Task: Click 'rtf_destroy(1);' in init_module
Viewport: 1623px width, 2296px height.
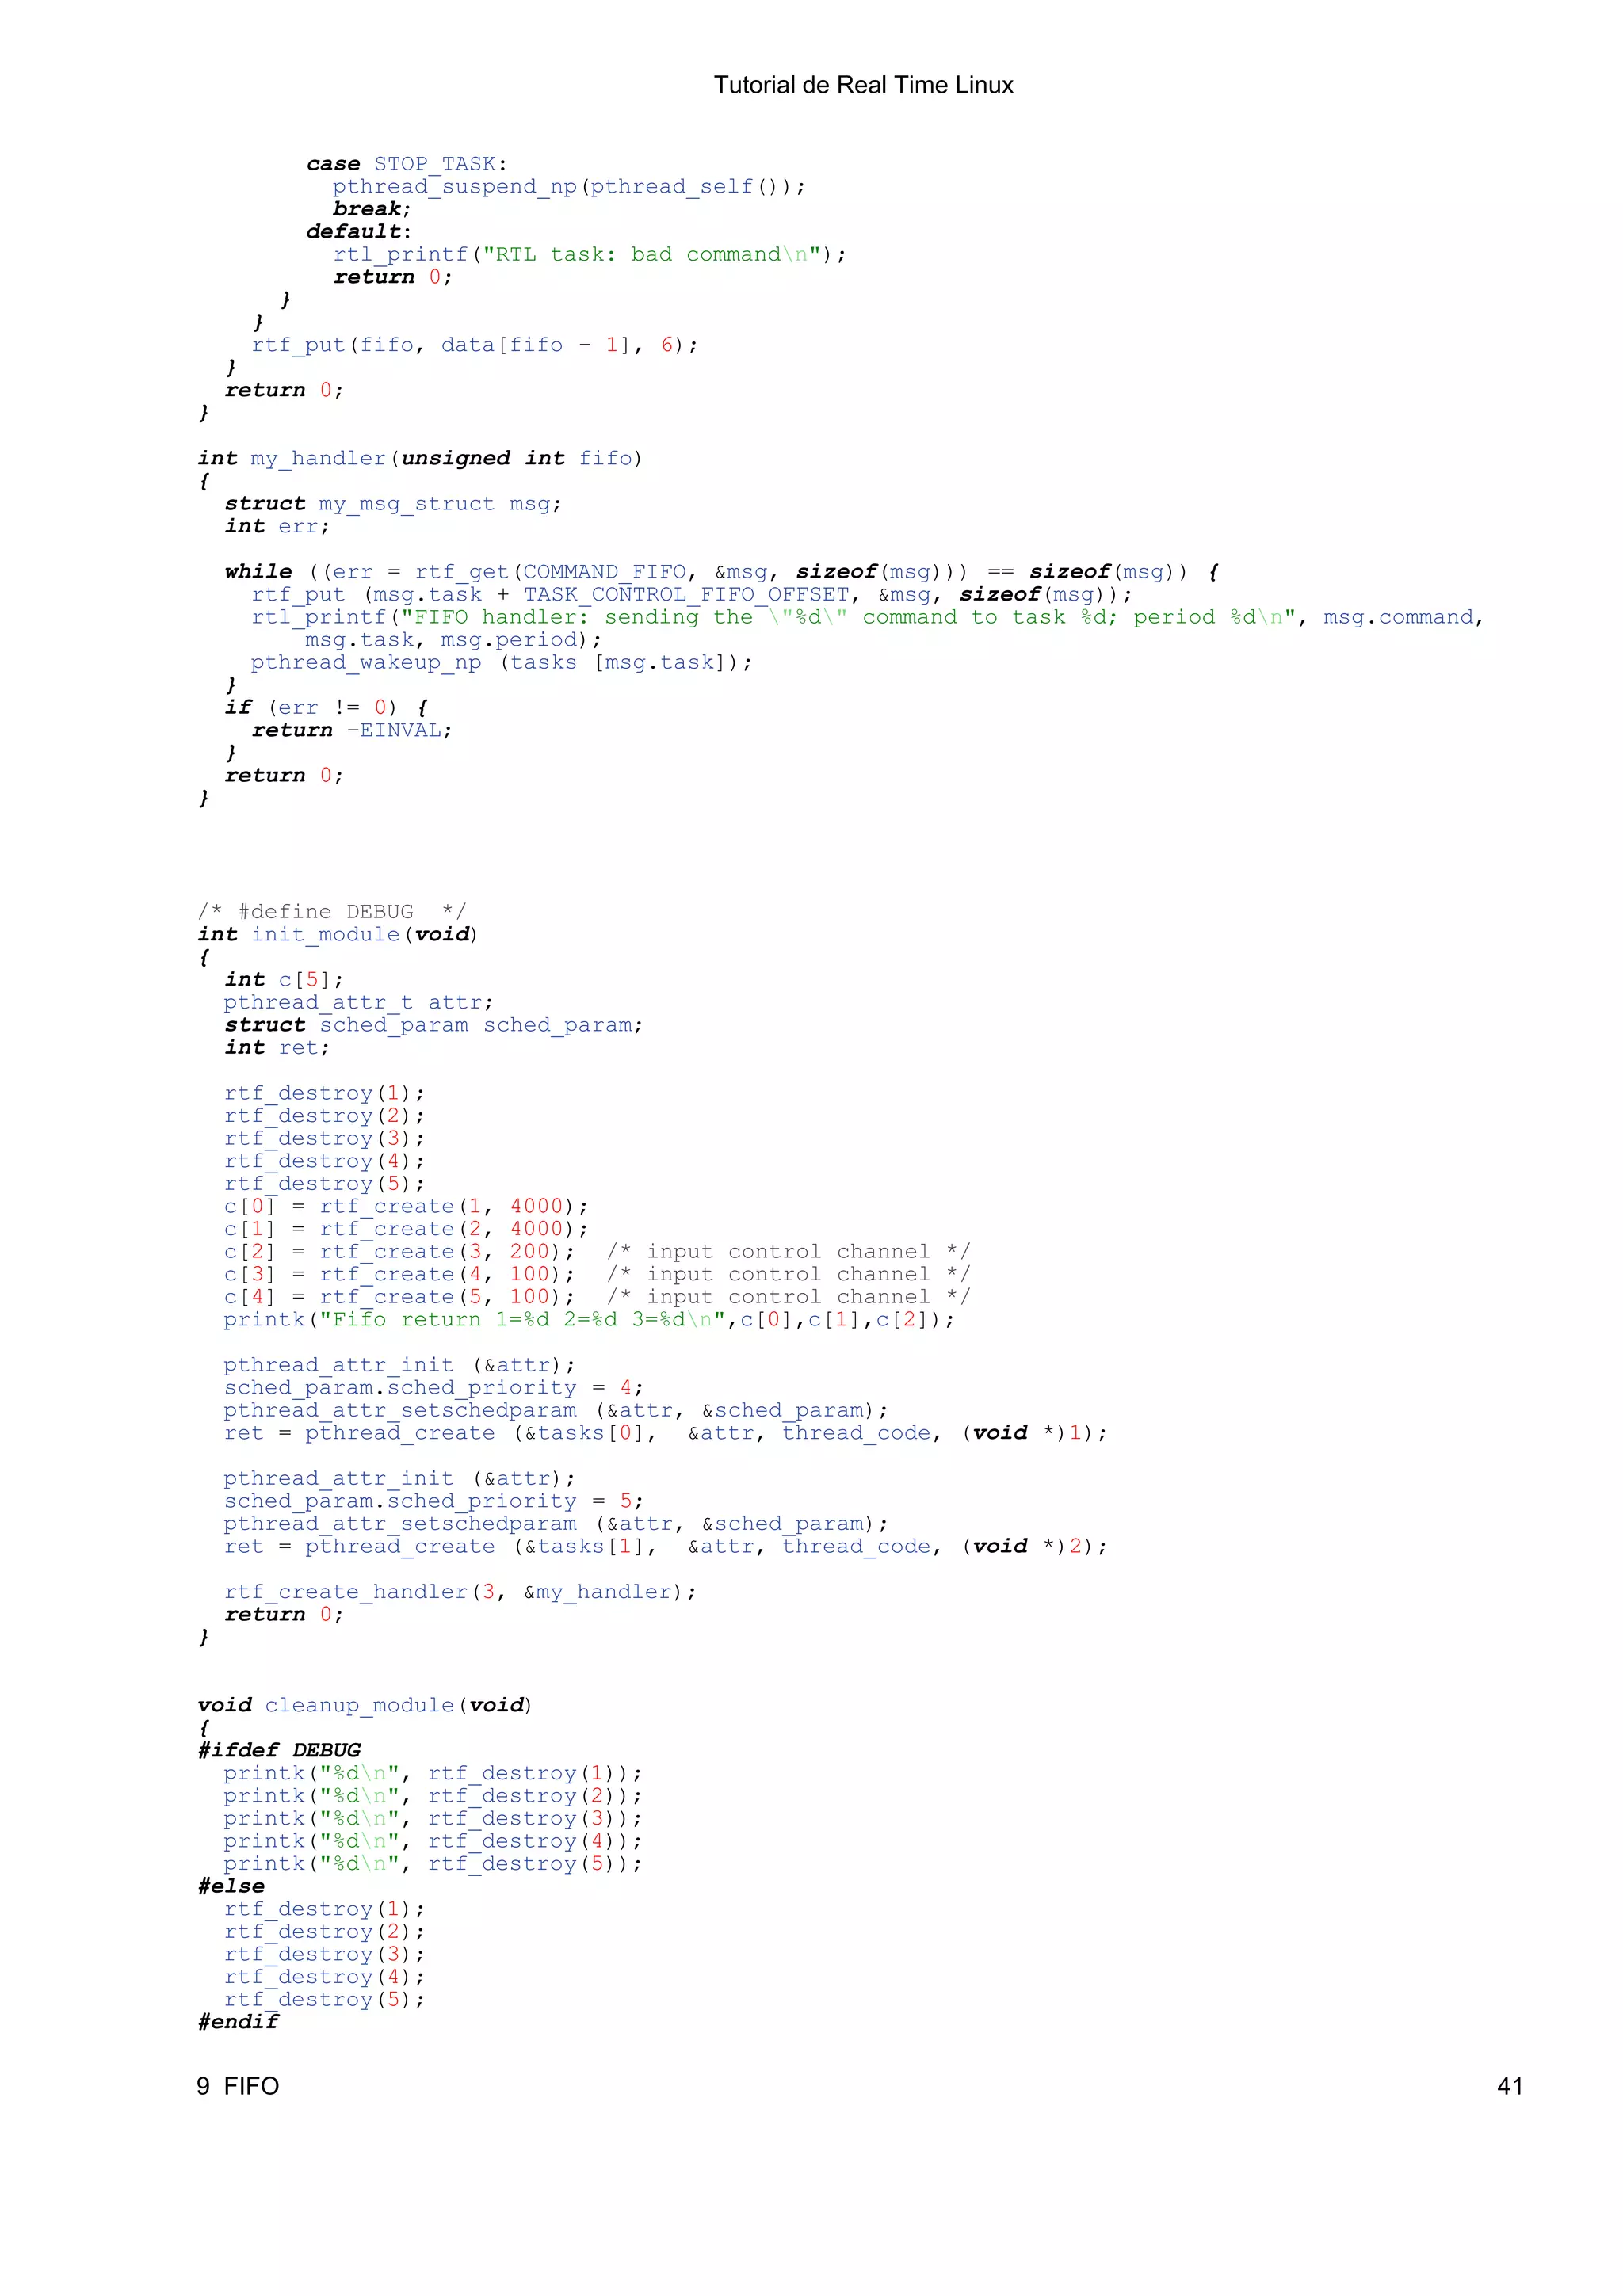Action: (x=325, y=1093)
